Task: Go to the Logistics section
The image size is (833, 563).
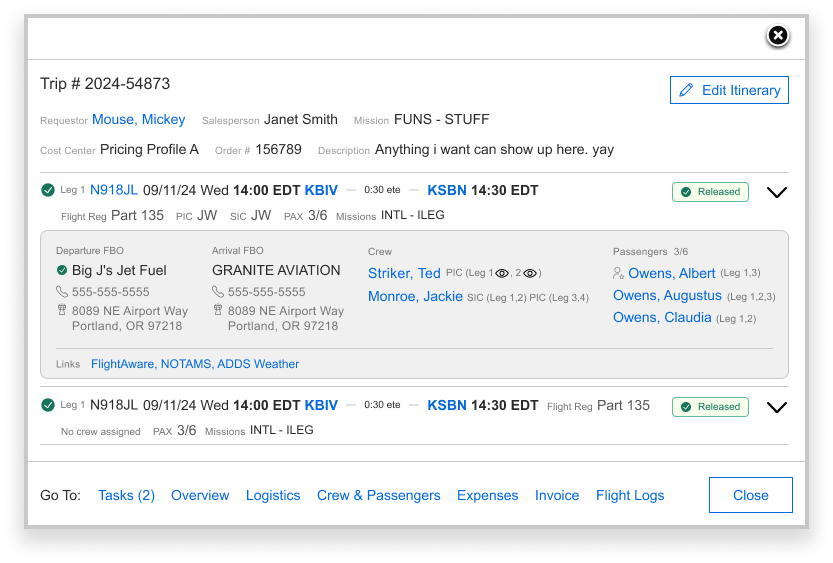Action: [273, 495]
